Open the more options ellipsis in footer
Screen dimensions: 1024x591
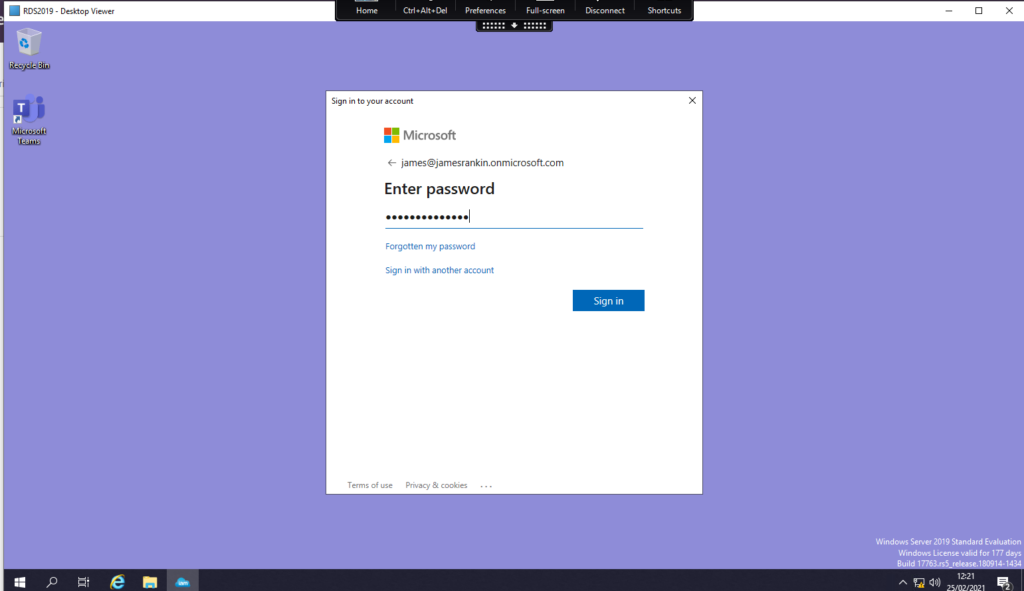point(486,486)
